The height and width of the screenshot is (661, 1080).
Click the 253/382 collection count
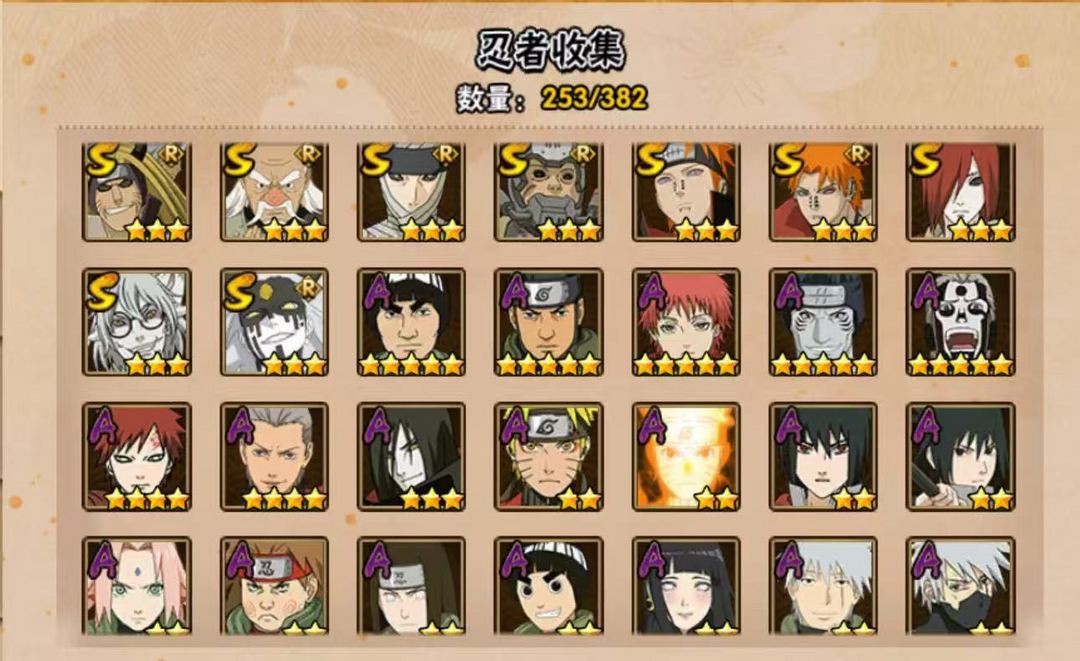click(594, 98)
